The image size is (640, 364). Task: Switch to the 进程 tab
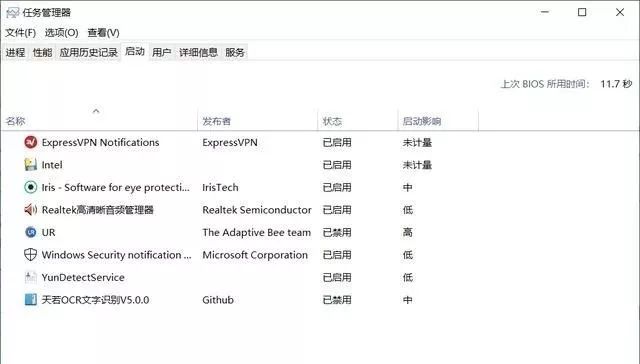[x=16, y=52]
